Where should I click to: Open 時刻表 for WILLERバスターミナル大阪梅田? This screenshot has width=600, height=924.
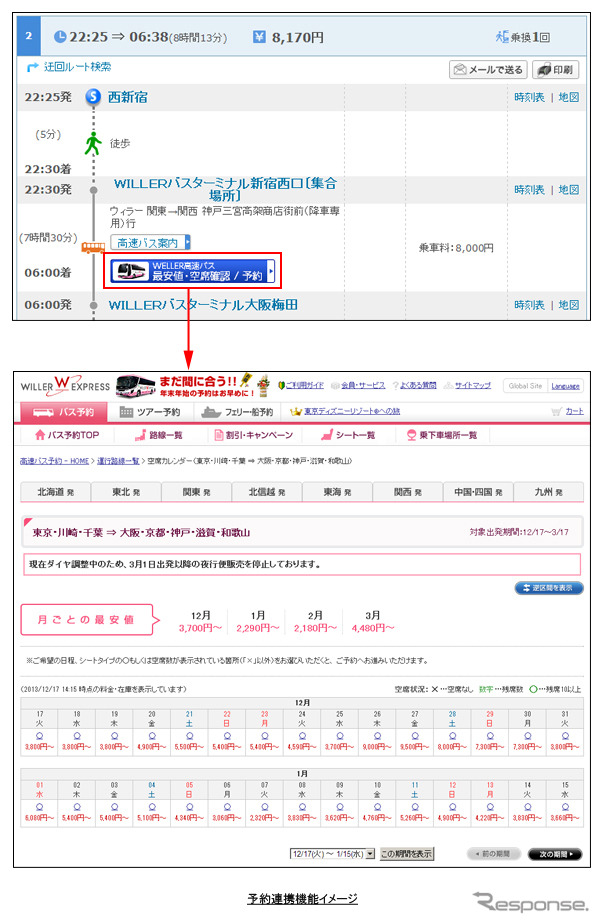(x=529, y=305)
